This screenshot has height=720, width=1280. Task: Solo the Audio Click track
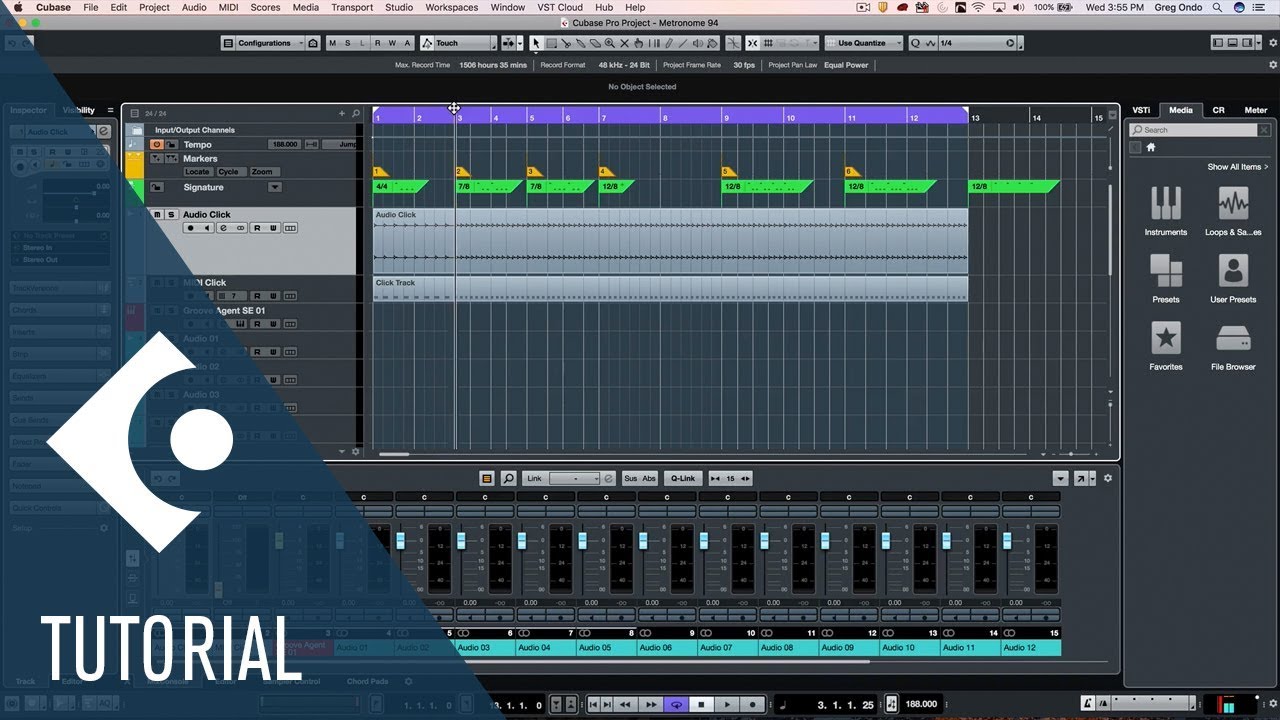point(171,214)
